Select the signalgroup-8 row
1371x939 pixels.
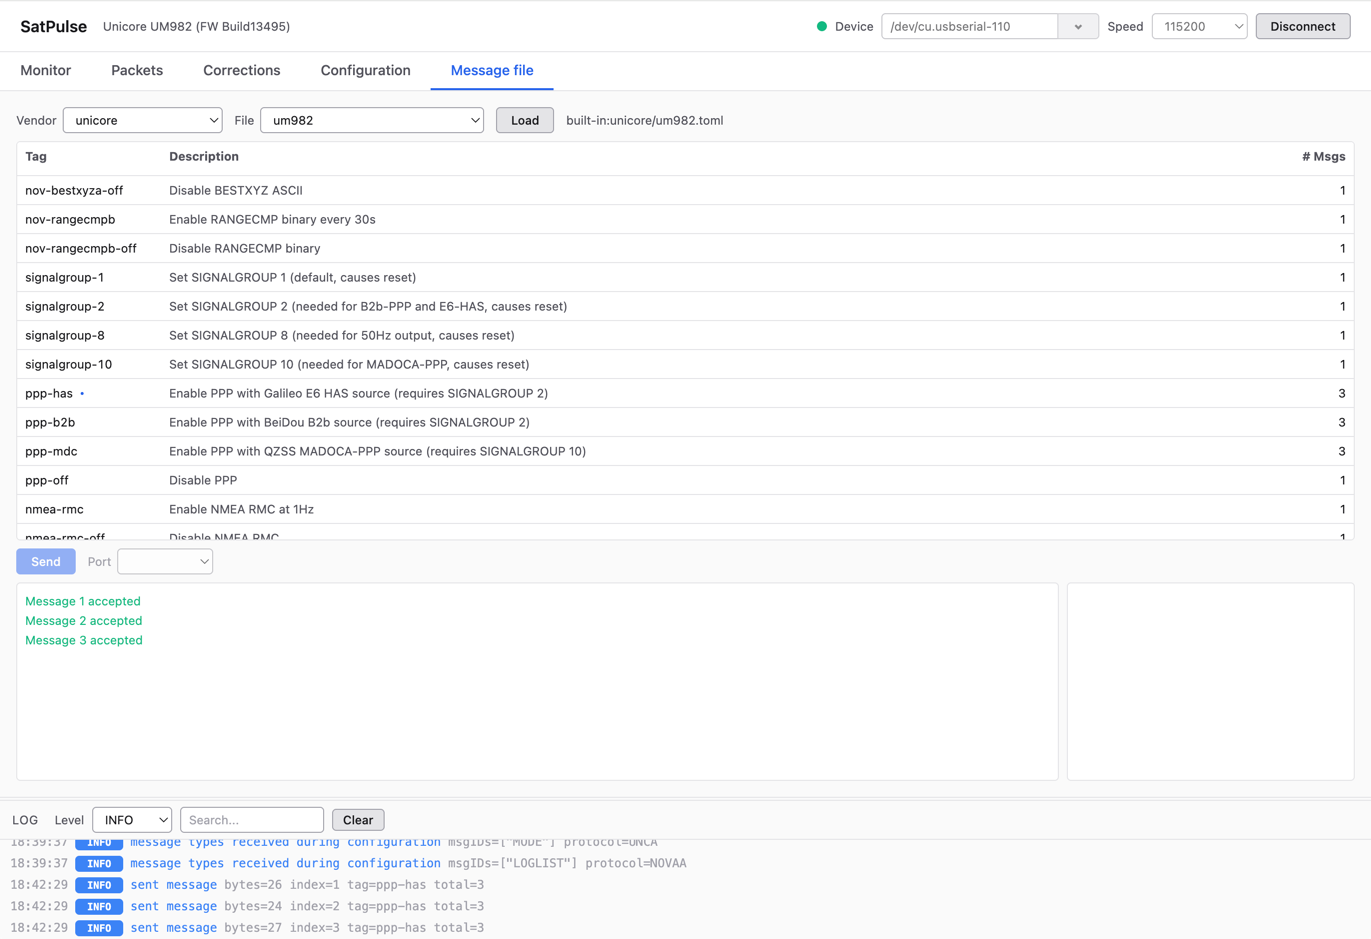click(x=685, y=335)
